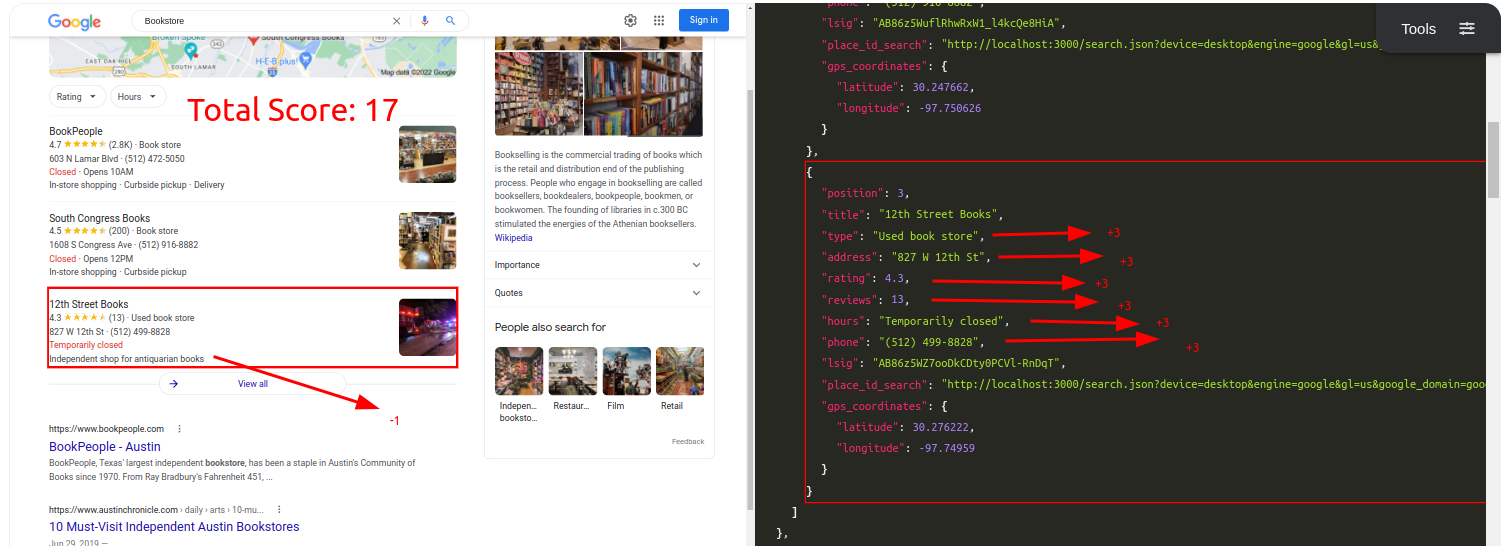Start voice search with microphone icon

[425, 20]
